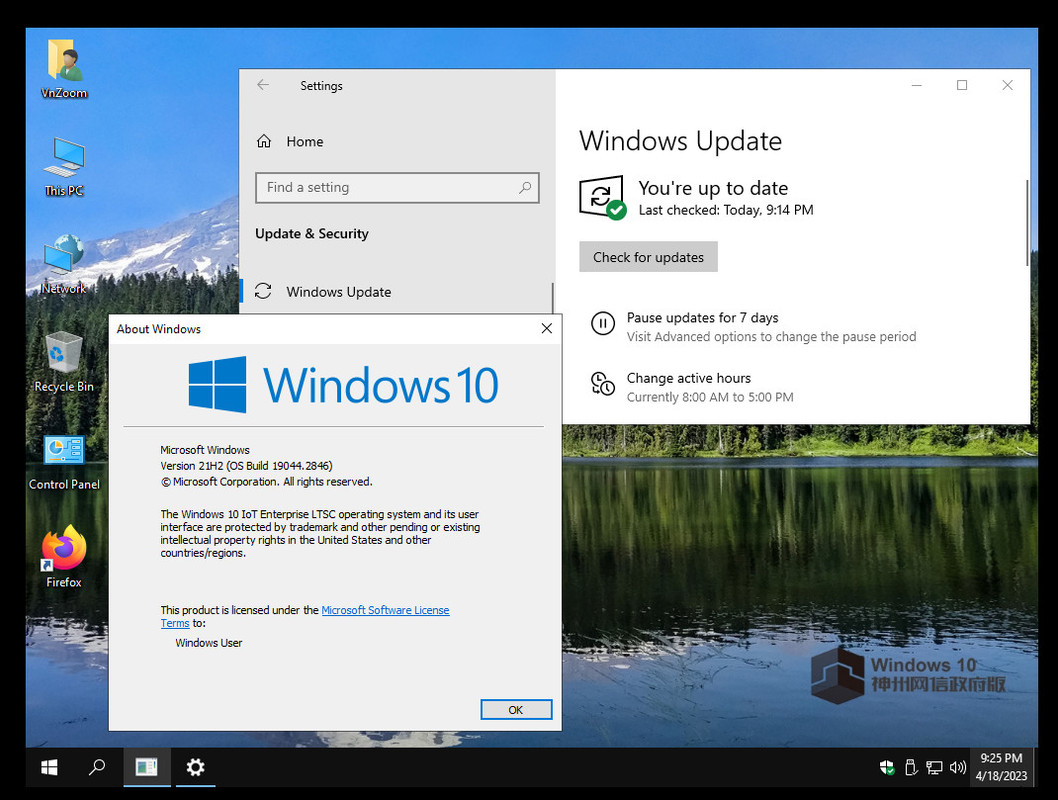
Task: Select the winver taskbar app icon
Action: [x=146, y=767]
